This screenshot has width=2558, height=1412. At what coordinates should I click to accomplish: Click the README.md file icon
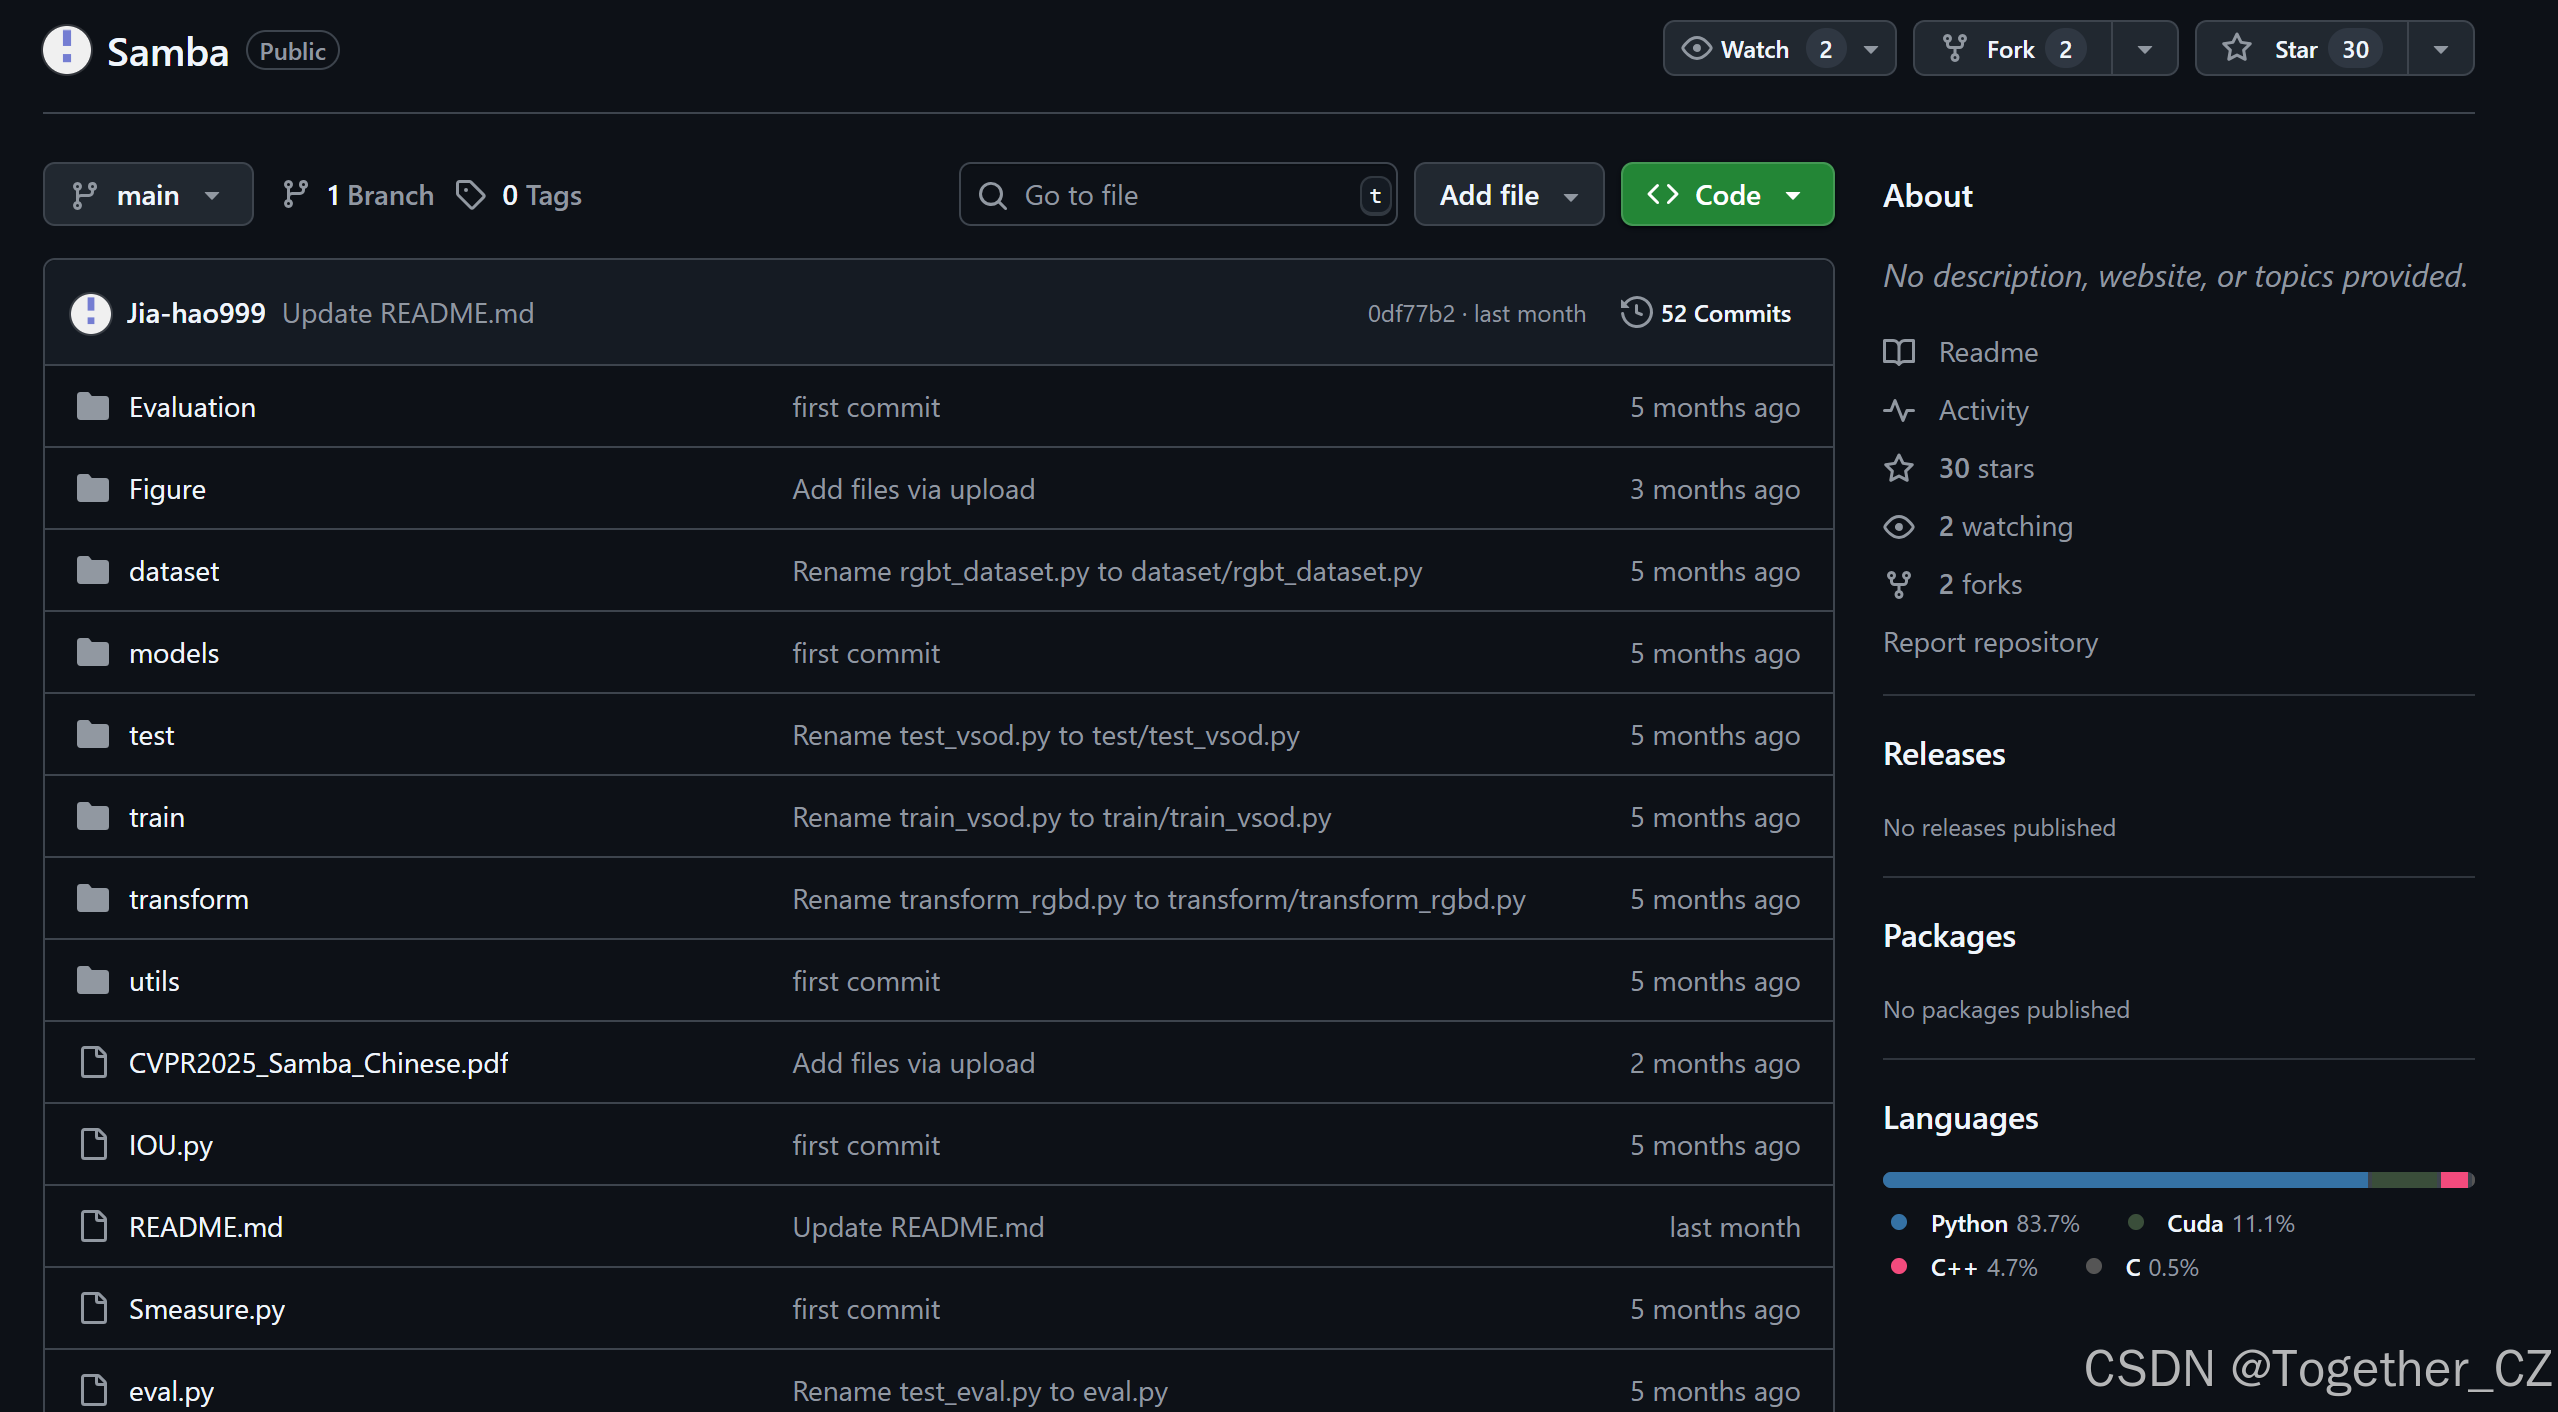coord(92,1226)
